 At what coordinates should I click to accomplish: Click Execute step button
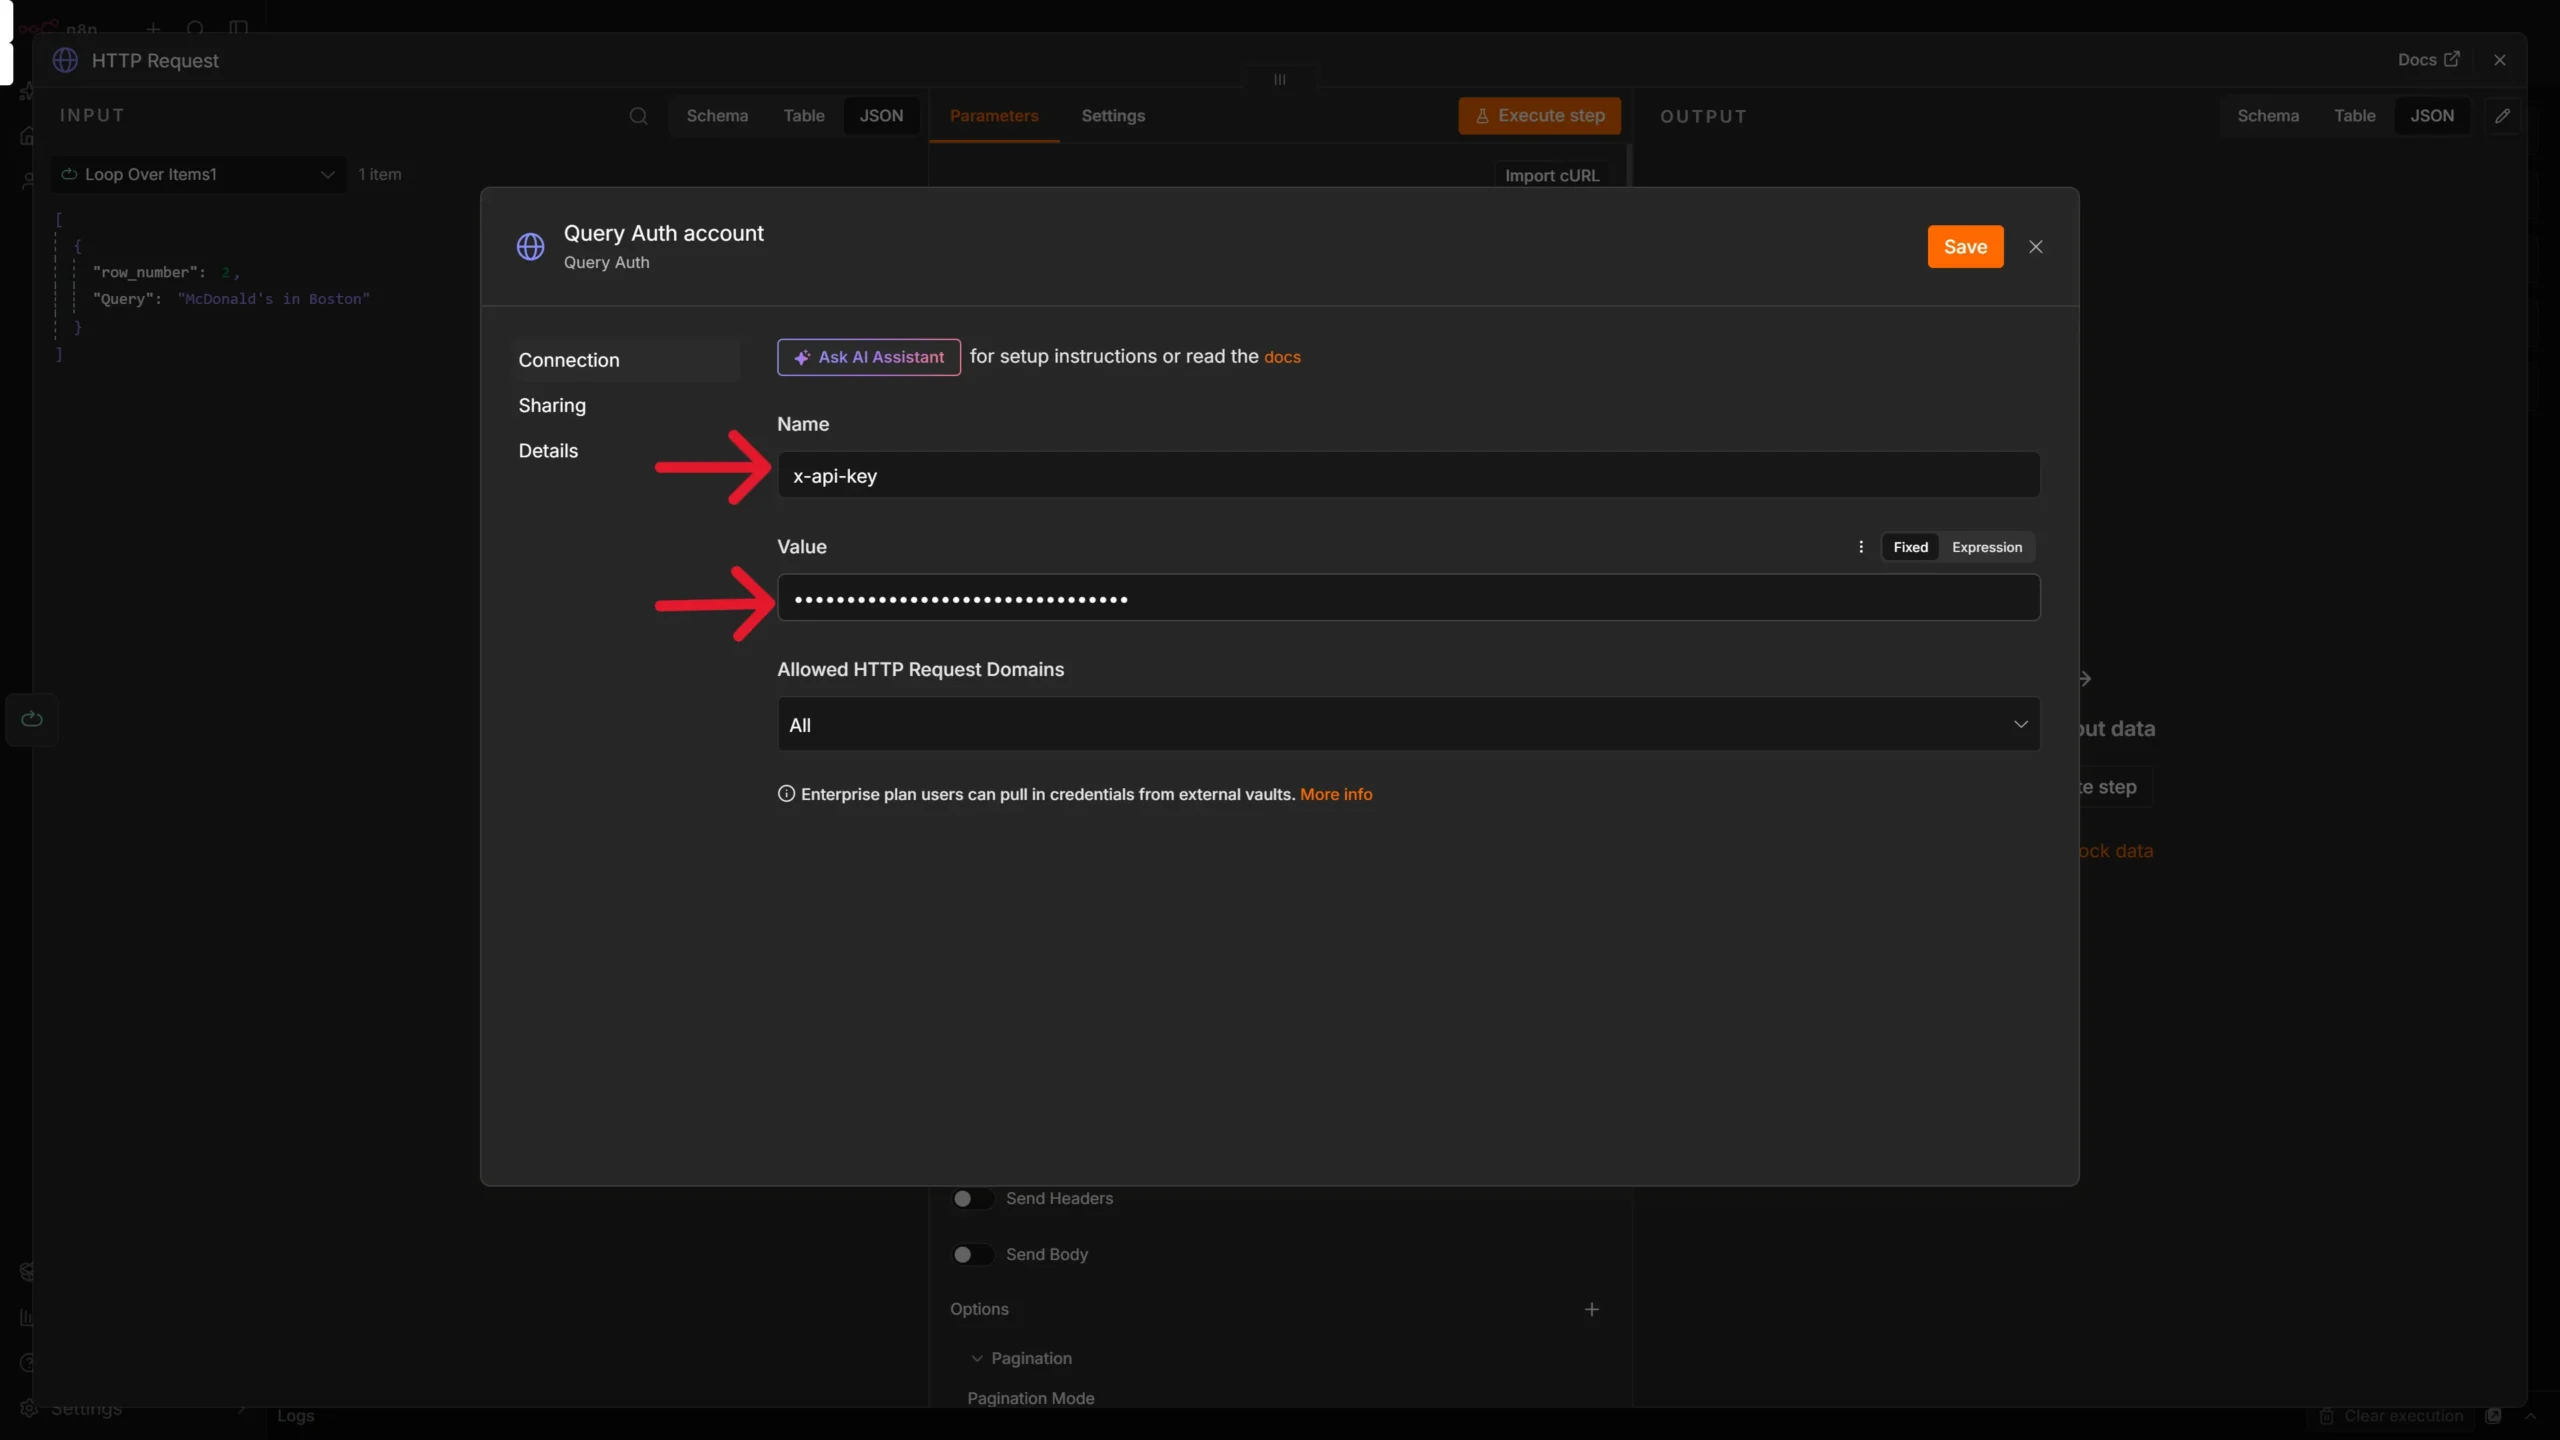pyautogui.click(x=1539, y=116)
